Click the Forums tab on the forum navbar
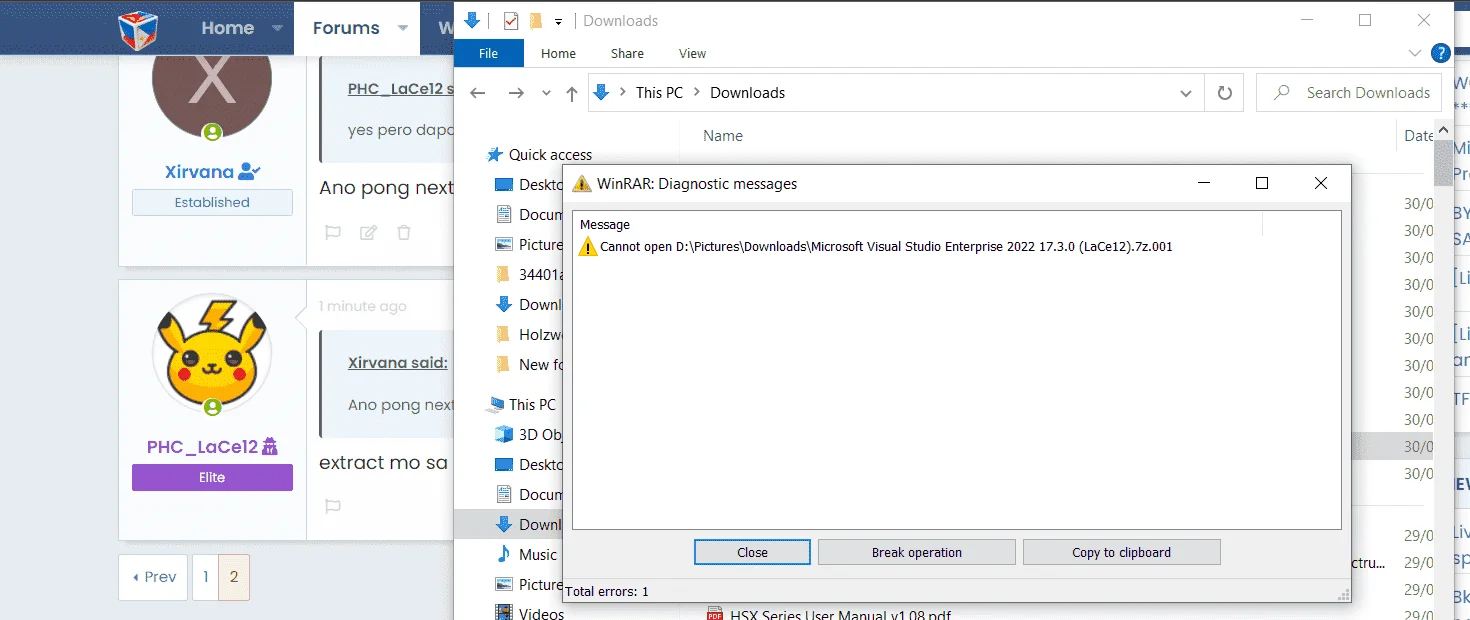The width and height of the screenshot is (1470, 620). tap(346, 28)
